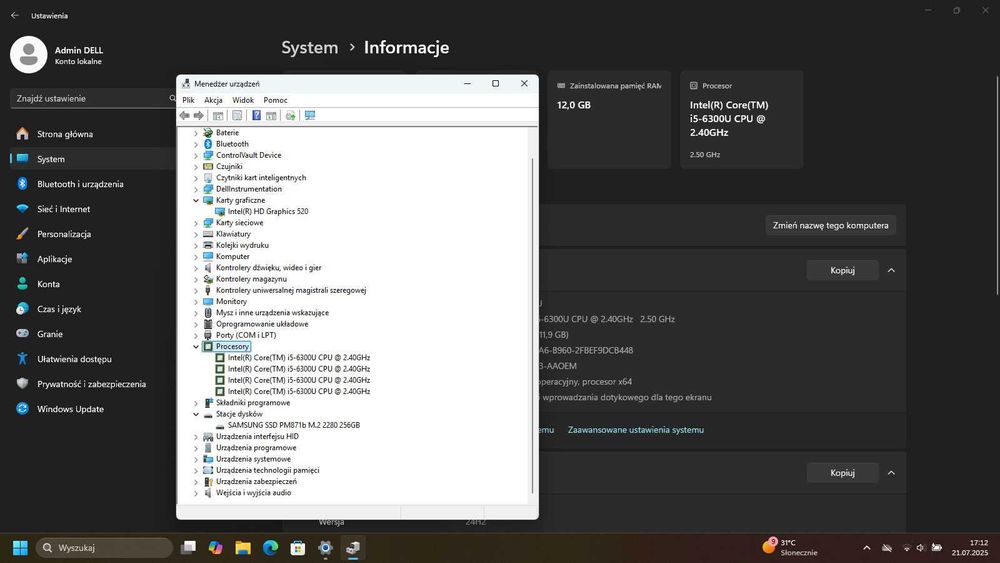Expand Urządzenia systemowe category
The image size is (1000, 563).
click(x=196, y=459)
